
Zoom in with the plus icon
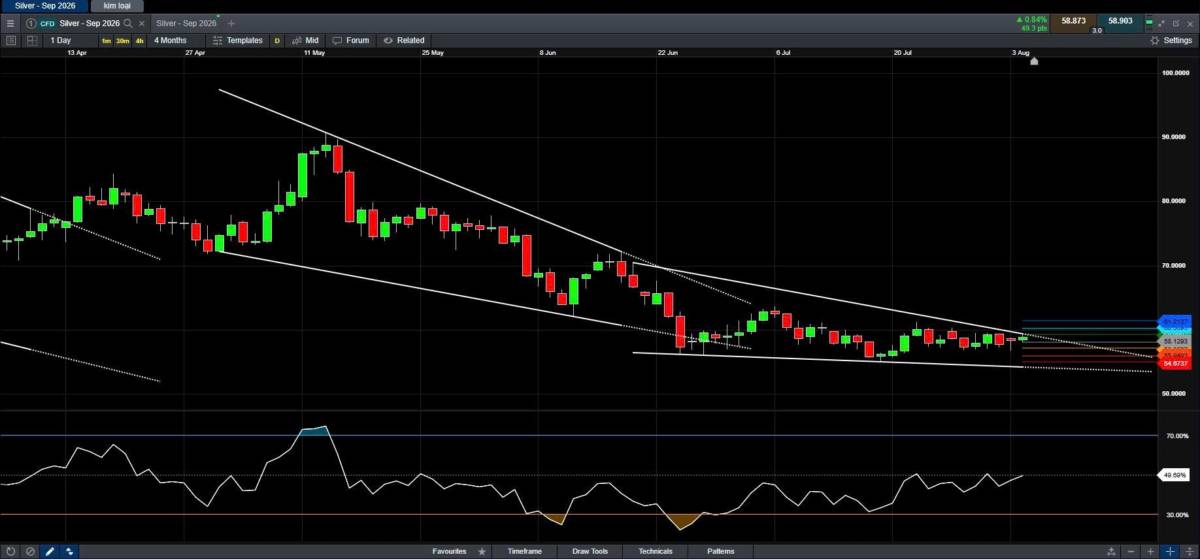[1150, 551]
